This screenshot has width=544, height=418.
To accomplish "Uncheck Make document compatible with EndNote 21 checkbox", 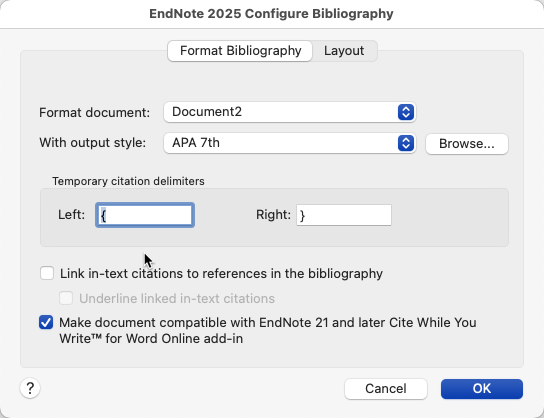I will (x=46, y=323).
